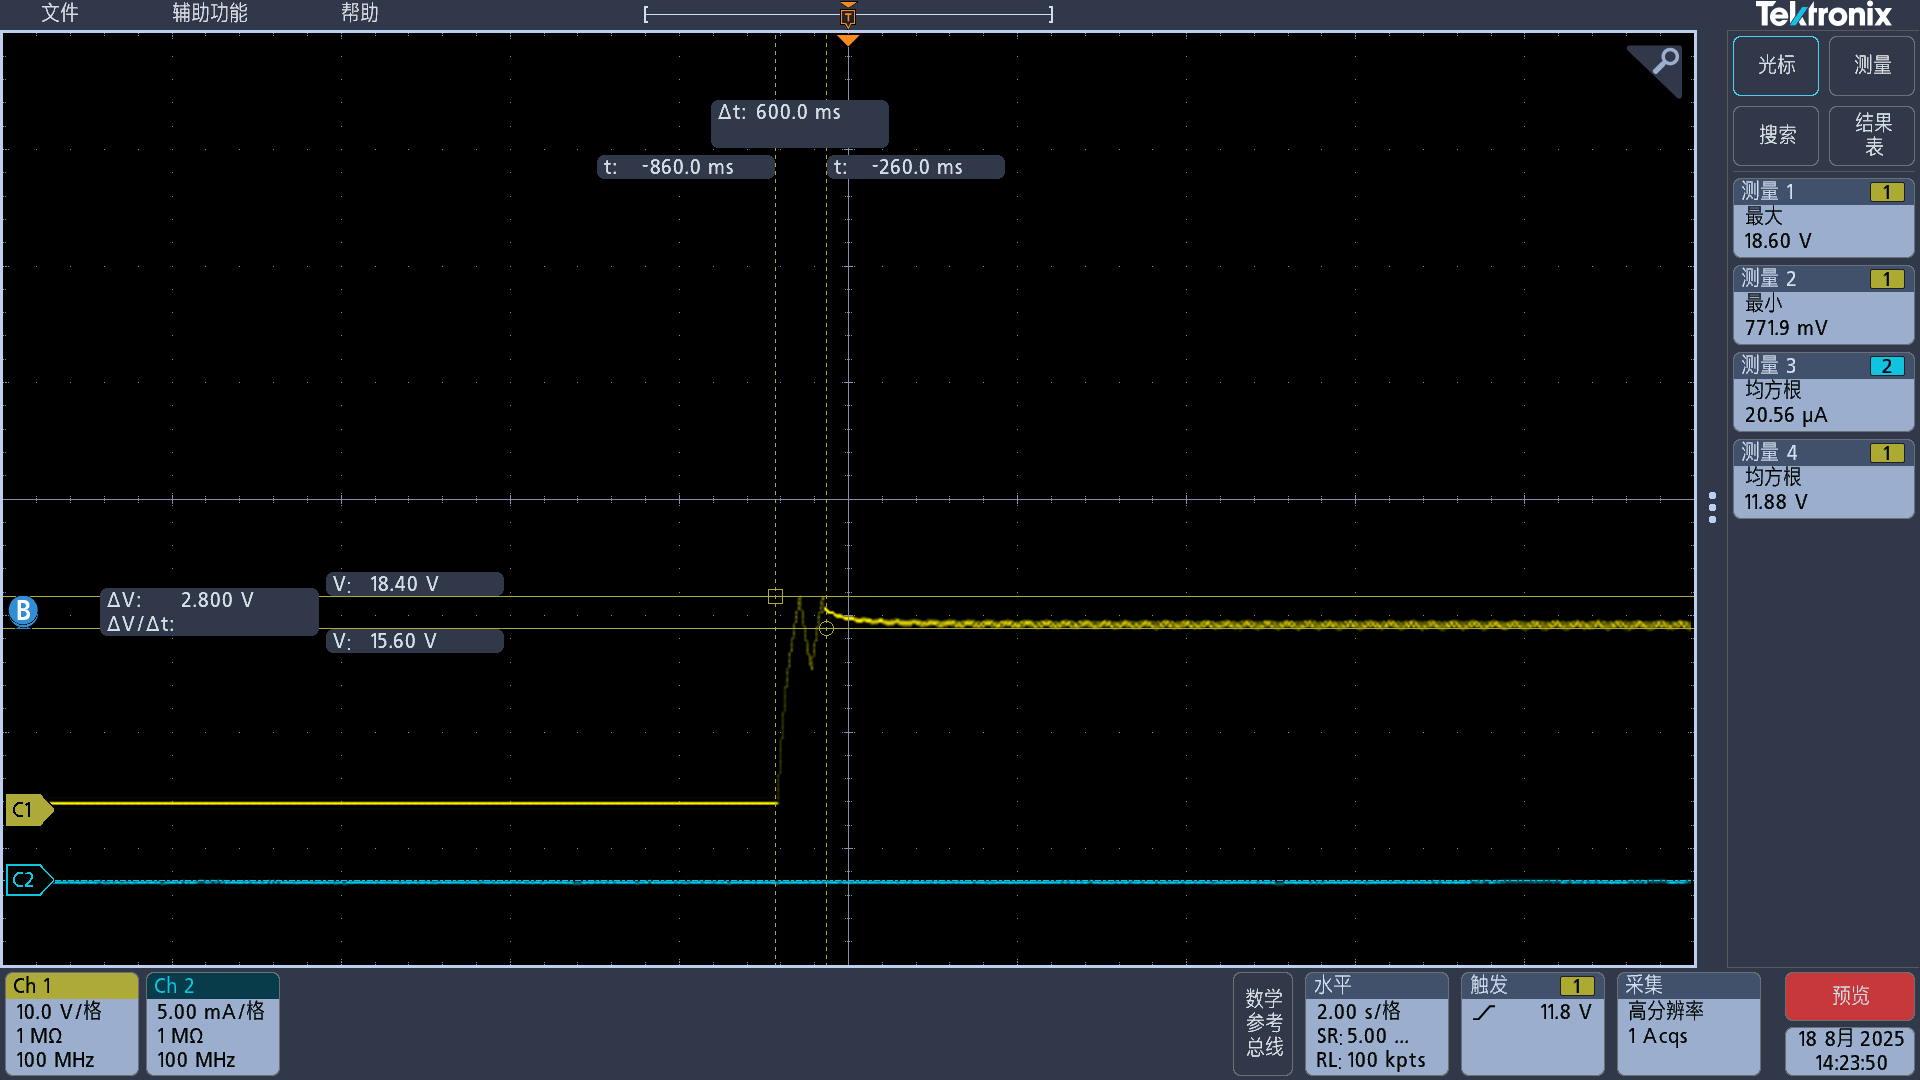The width and height of the screenshot is (1920, 1080).
Task: Open the 结果表 results table
Action: pyautogui.click(x=1872, y=135)
